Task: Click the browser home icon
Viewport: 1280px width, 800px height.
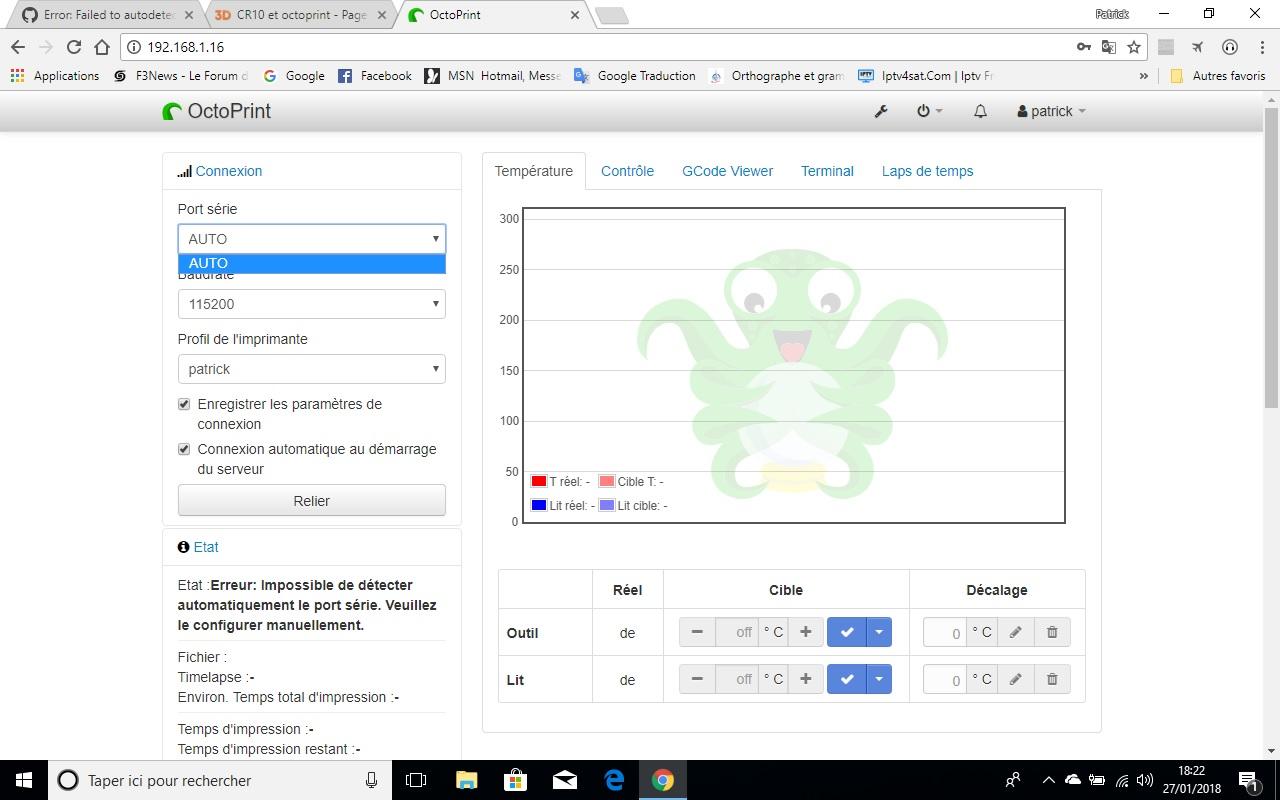Action: [x=101, y=47]
